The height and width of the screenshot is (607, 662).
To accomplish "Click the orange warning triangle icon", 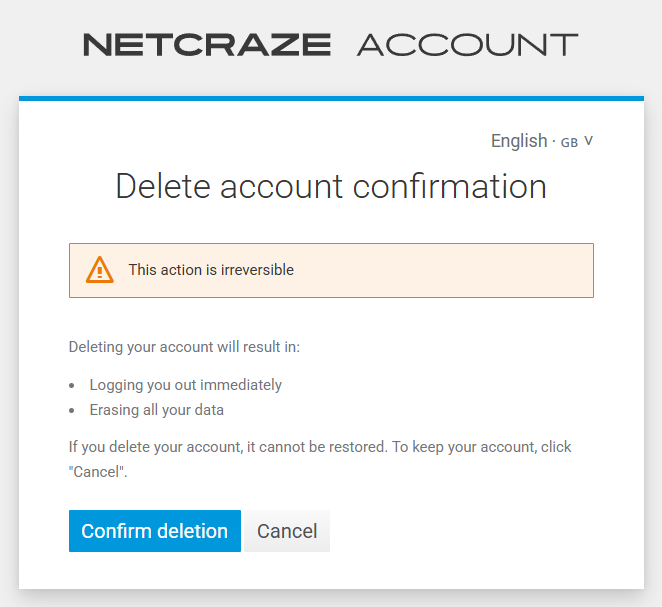I will [x=100, y=270].
